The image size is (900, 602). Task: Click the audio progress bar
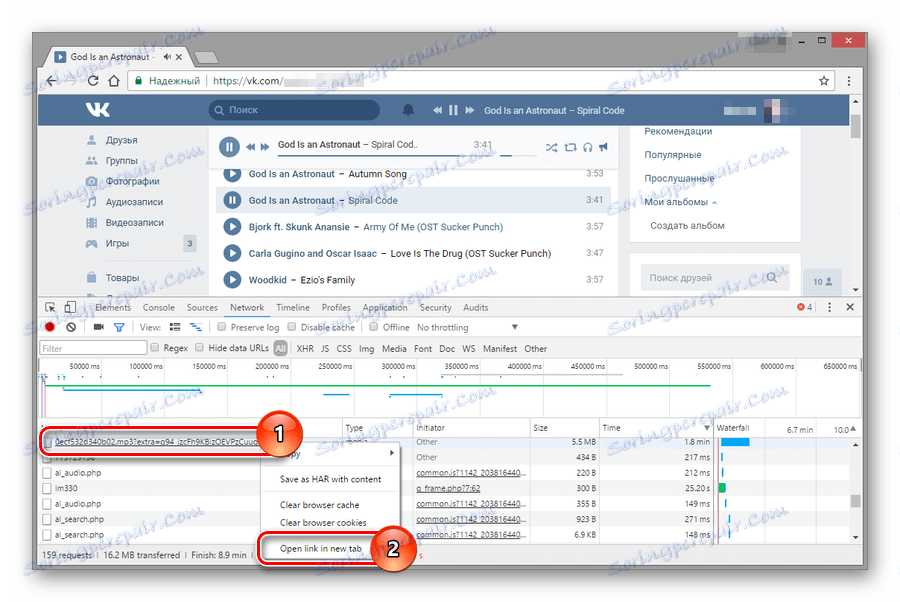coord(385,156)
